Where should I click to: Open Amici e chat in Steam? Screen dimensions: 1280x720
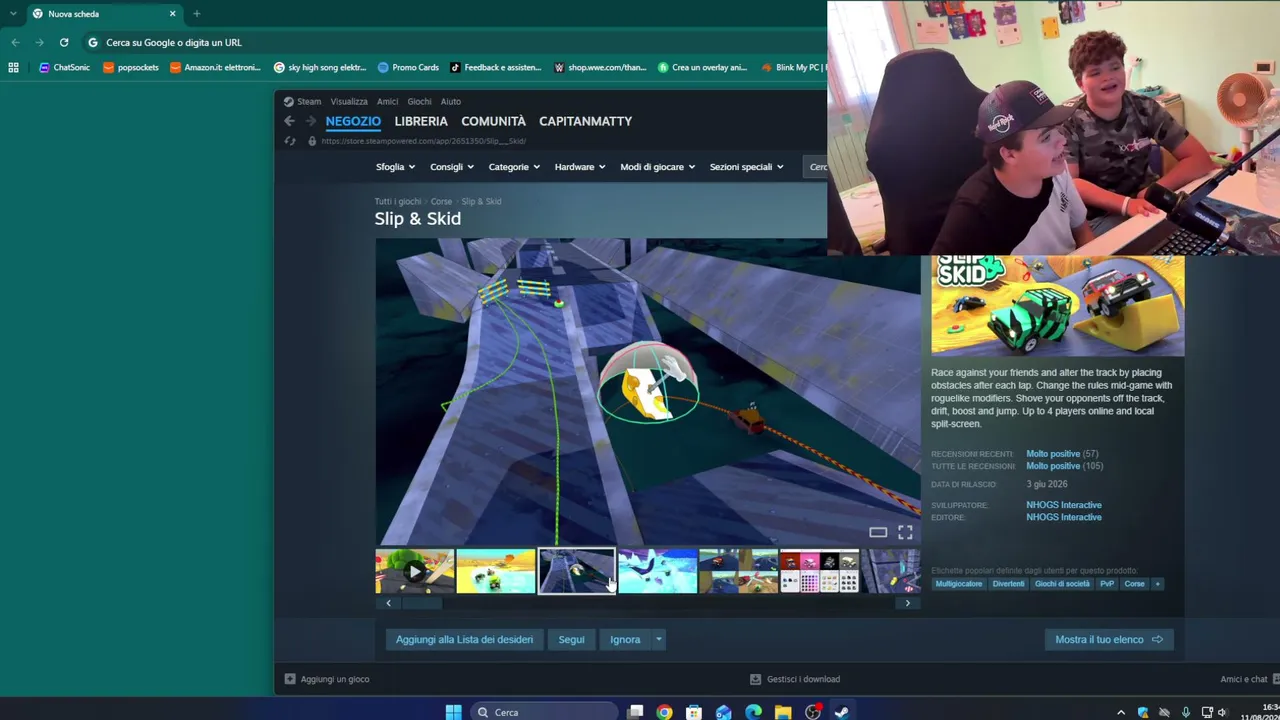tap(1244, 679)
